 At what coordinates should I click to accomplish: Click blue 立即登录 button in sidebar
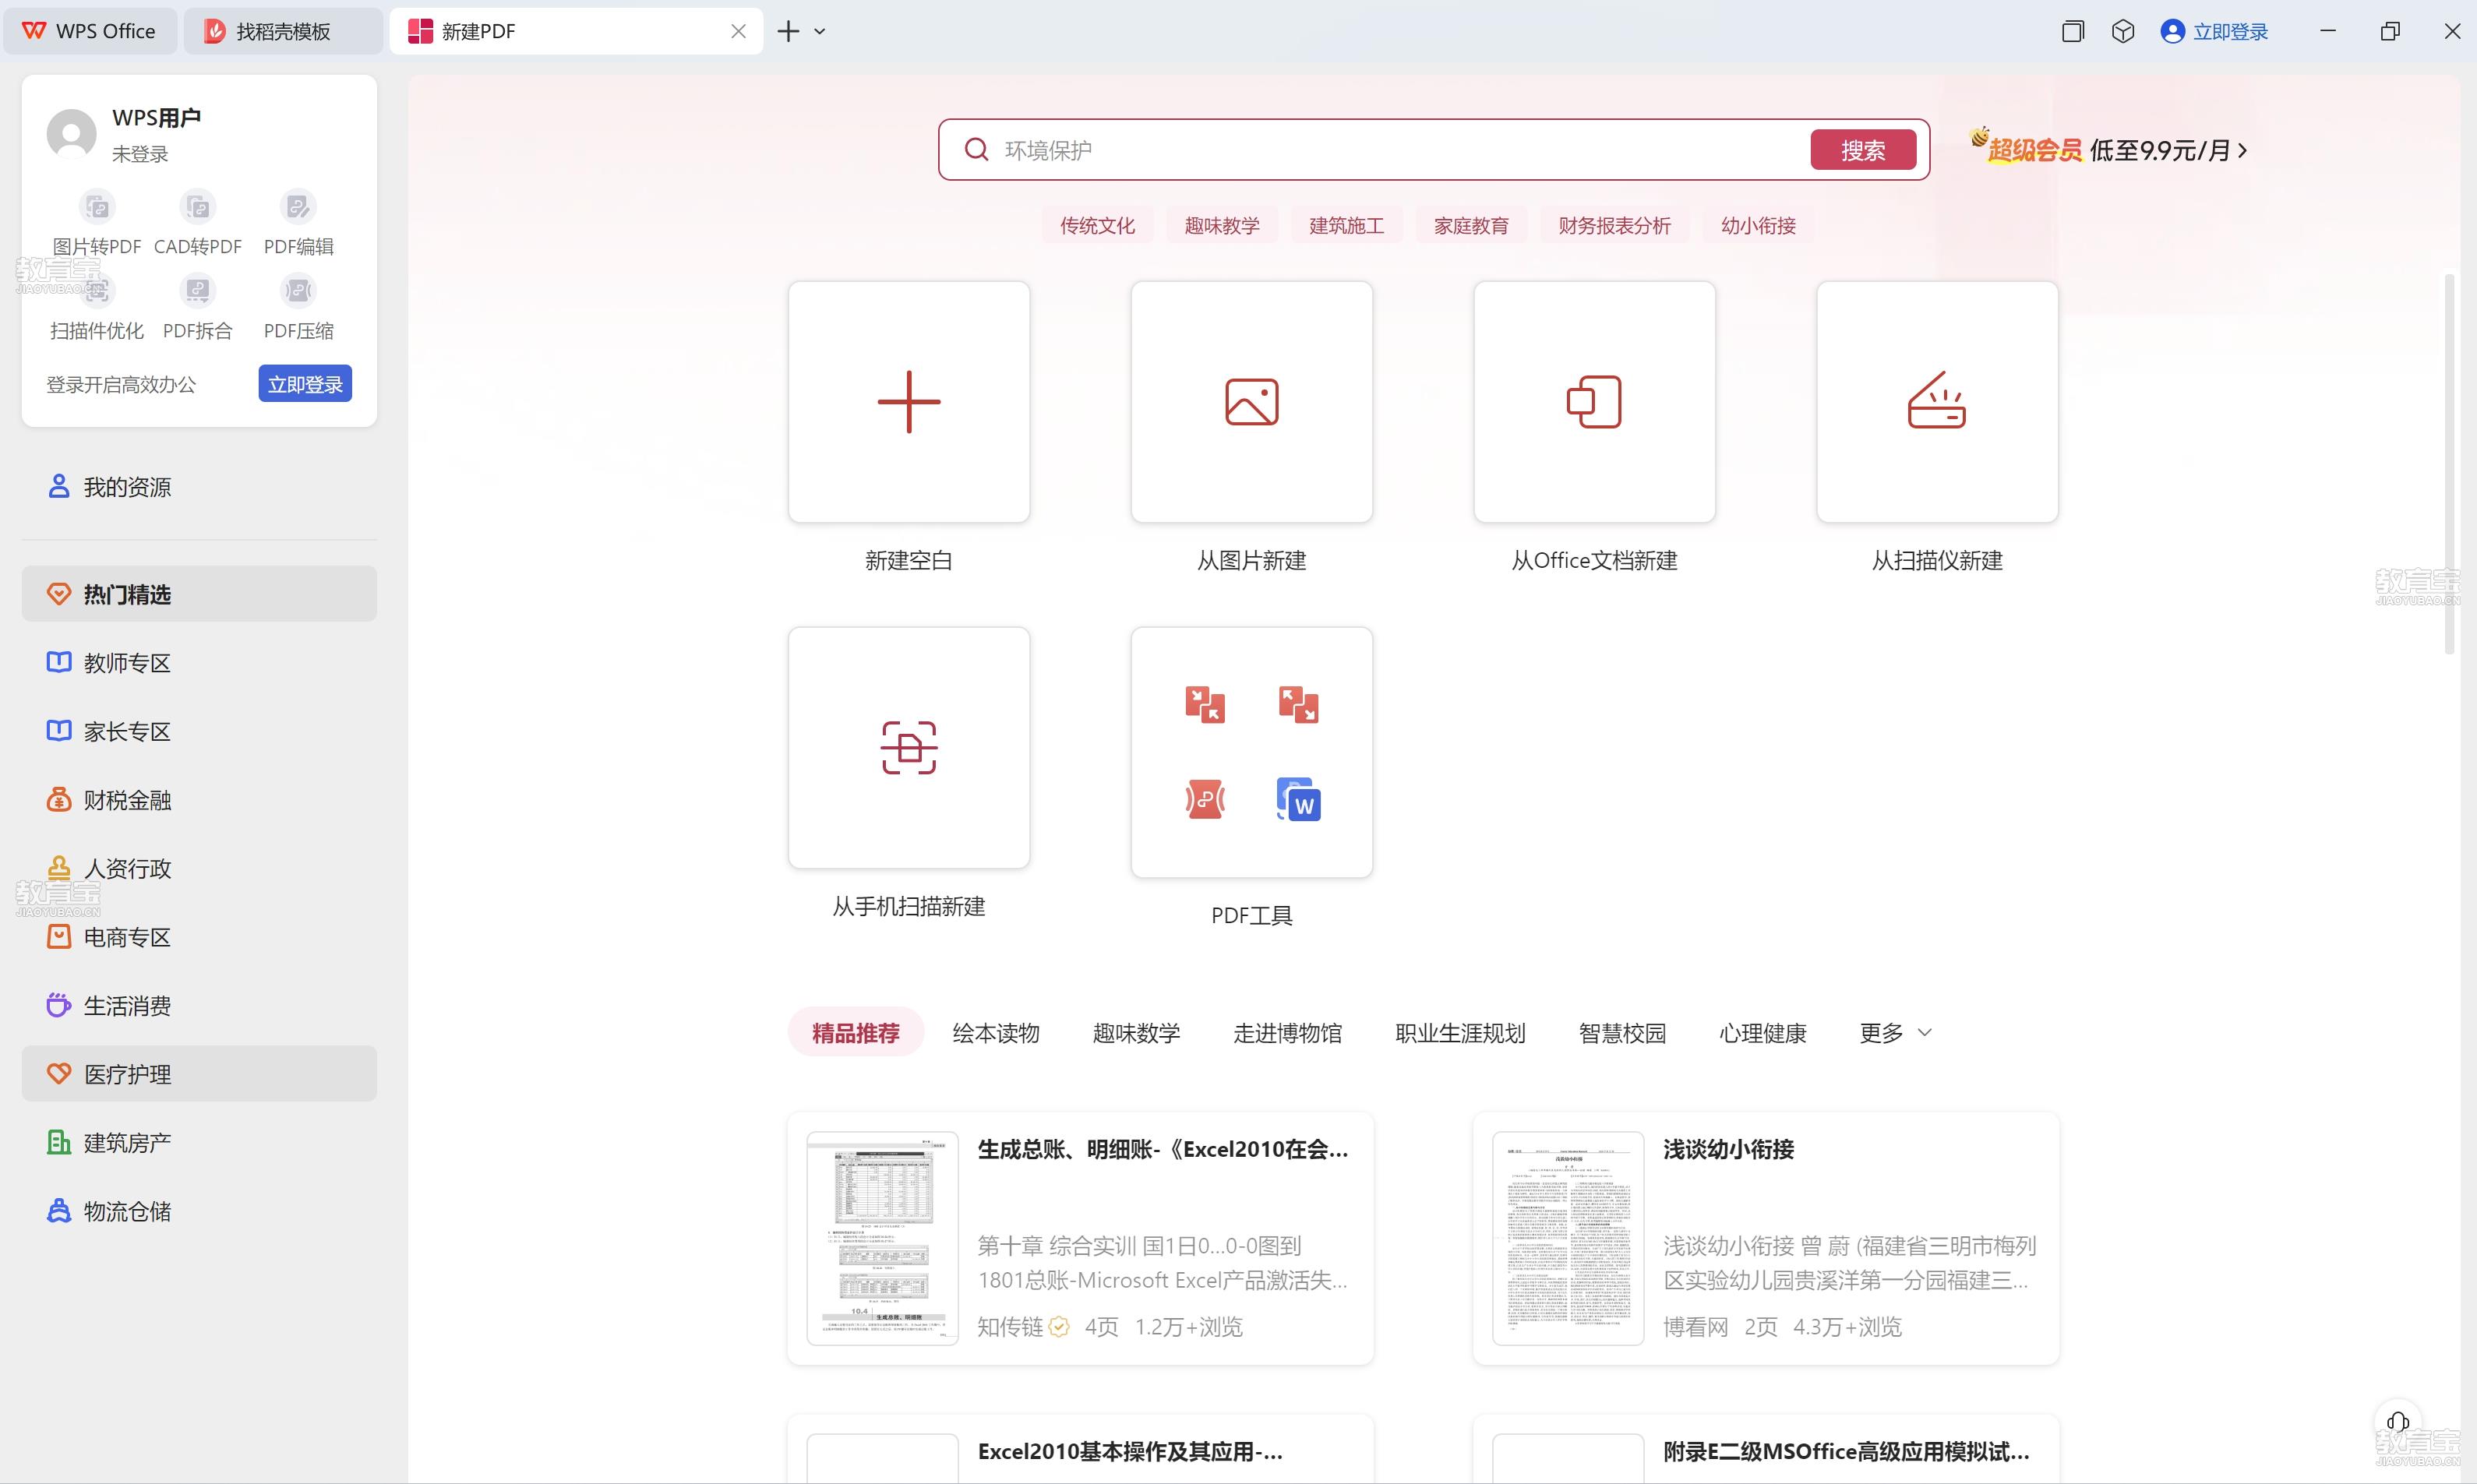point(305,384)
